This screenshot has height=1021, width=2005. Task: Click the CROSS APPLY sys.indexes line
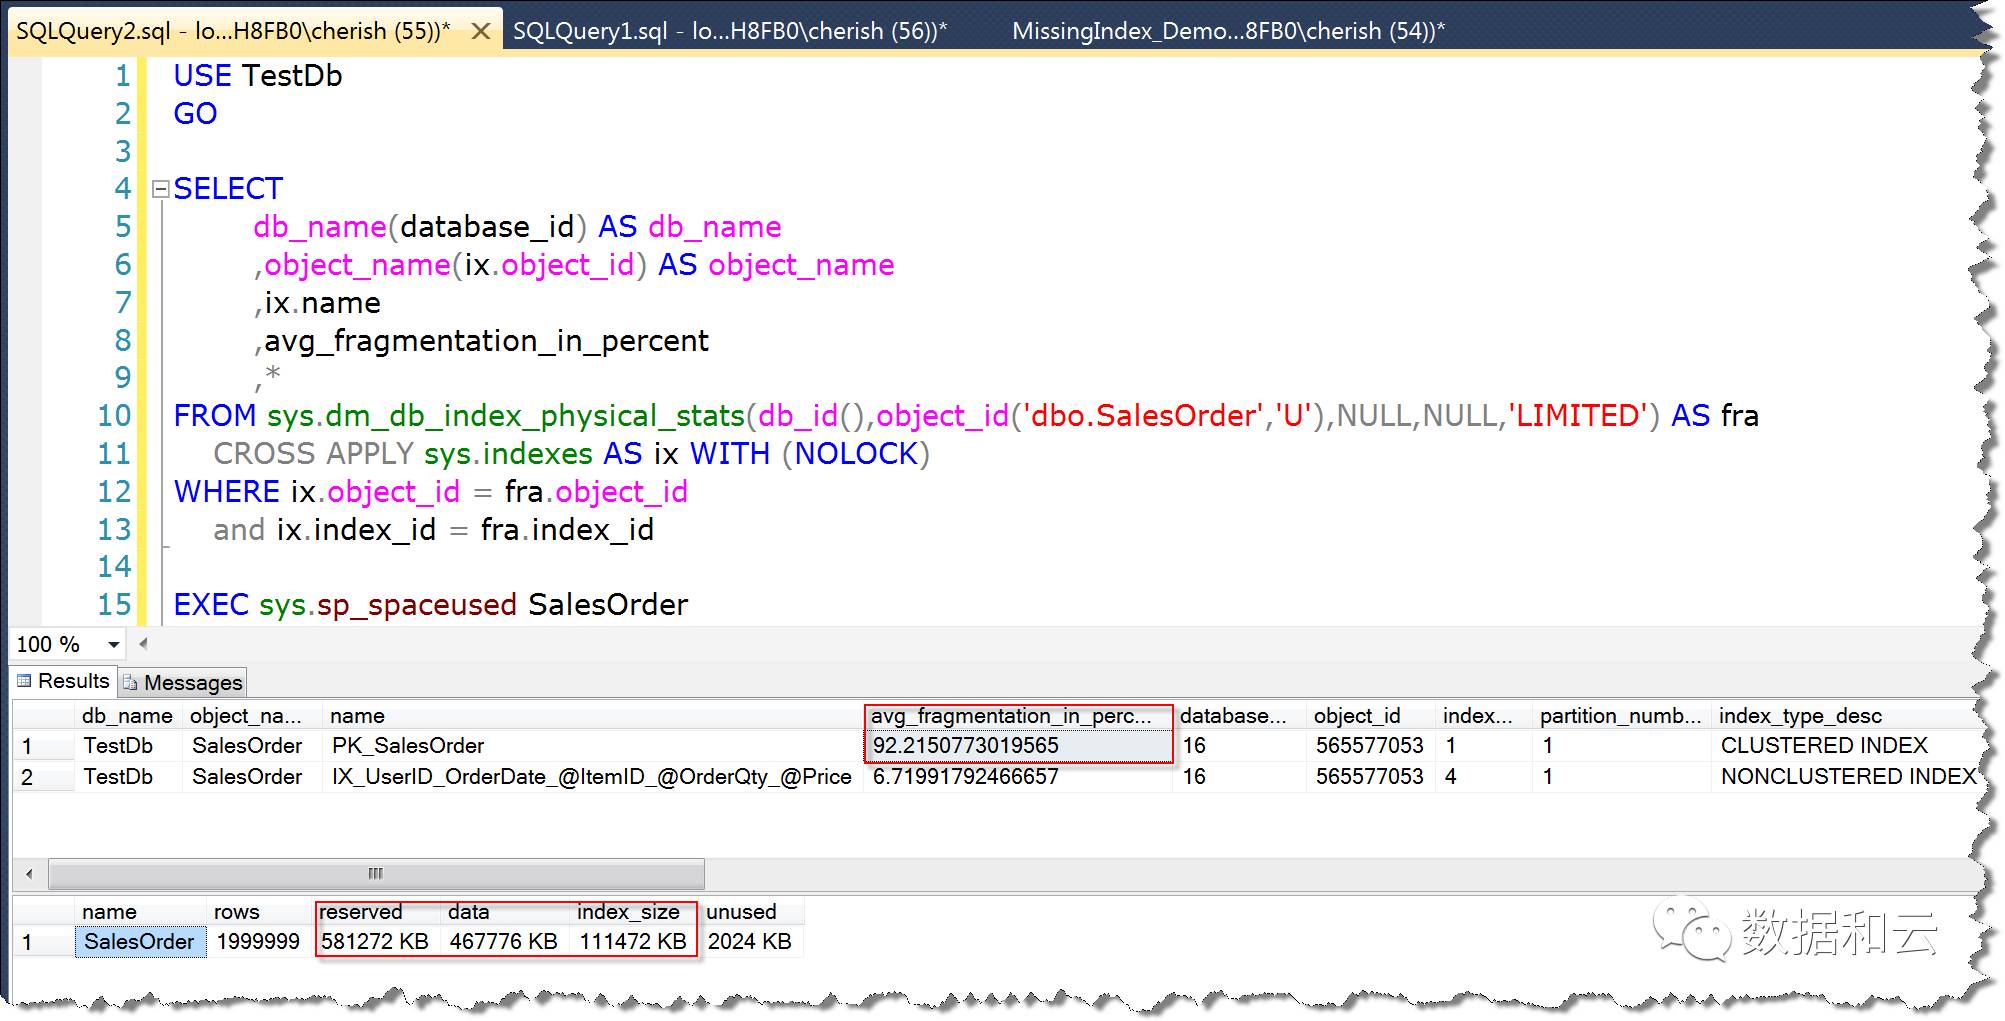coord(572,454)
